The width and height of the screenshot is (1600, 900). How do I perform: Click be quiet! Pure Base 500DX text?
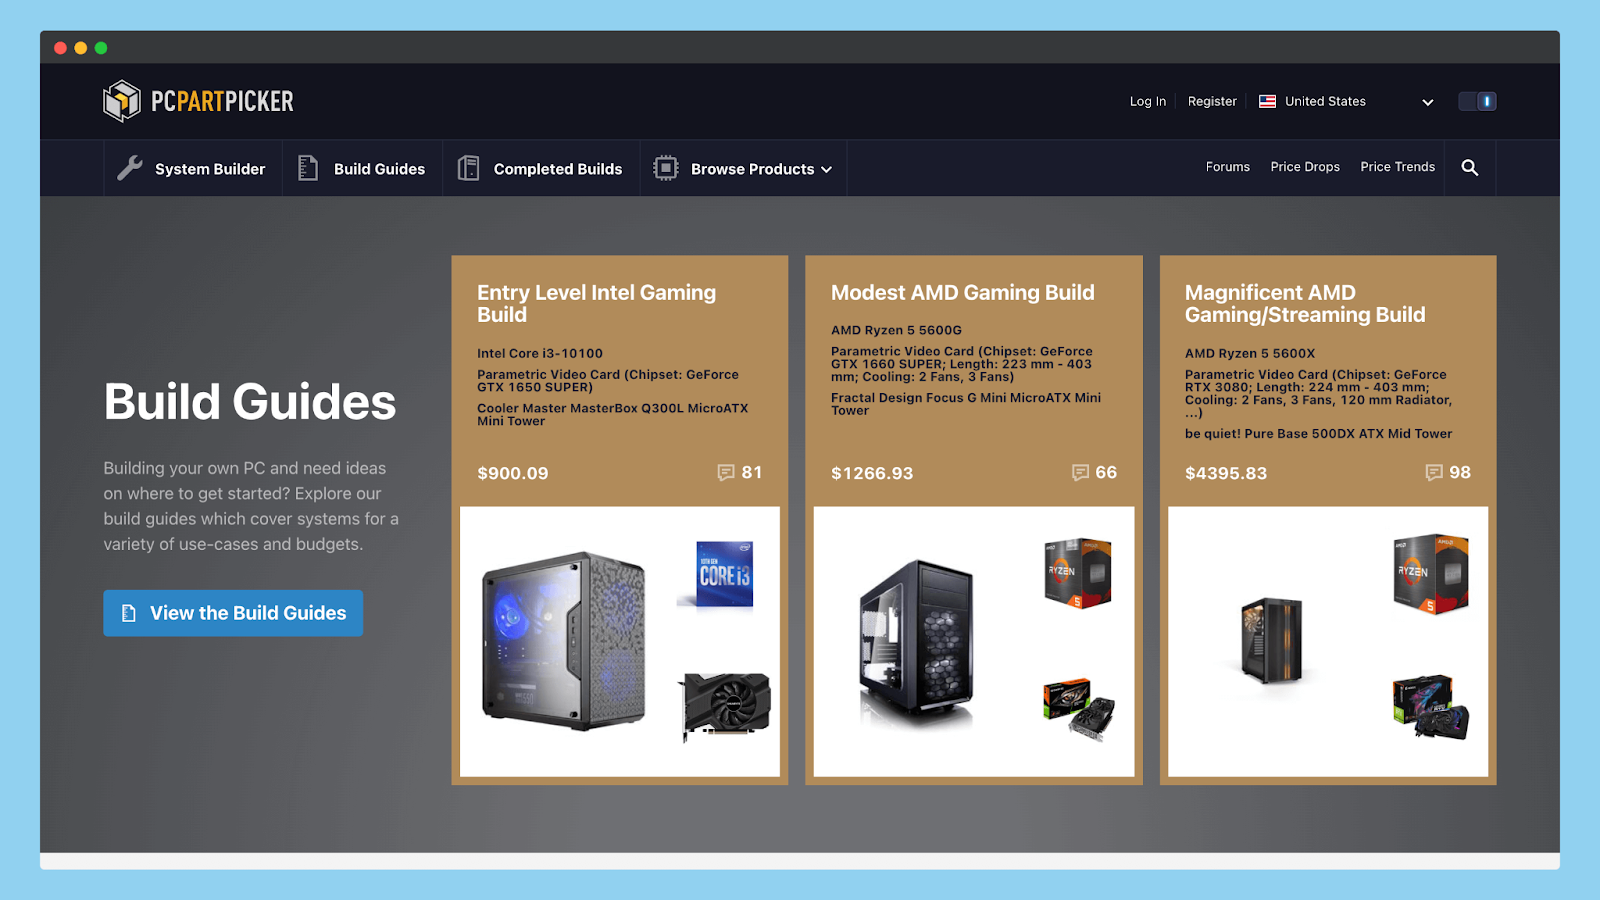[1318, 433]
